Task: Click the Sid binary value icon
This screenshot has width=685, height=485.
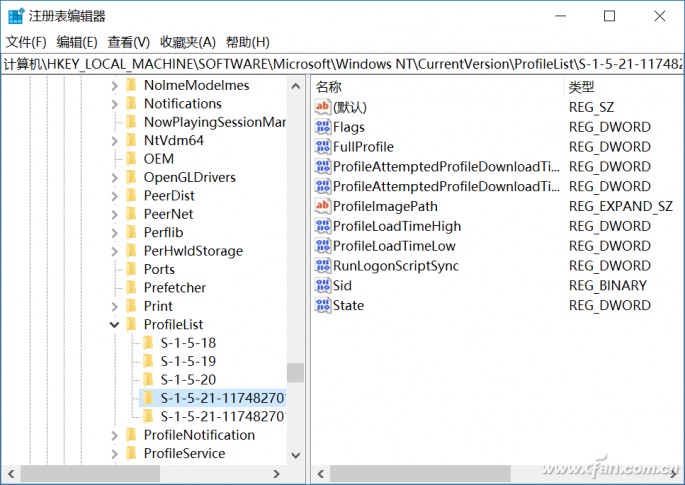Action: 322,286
